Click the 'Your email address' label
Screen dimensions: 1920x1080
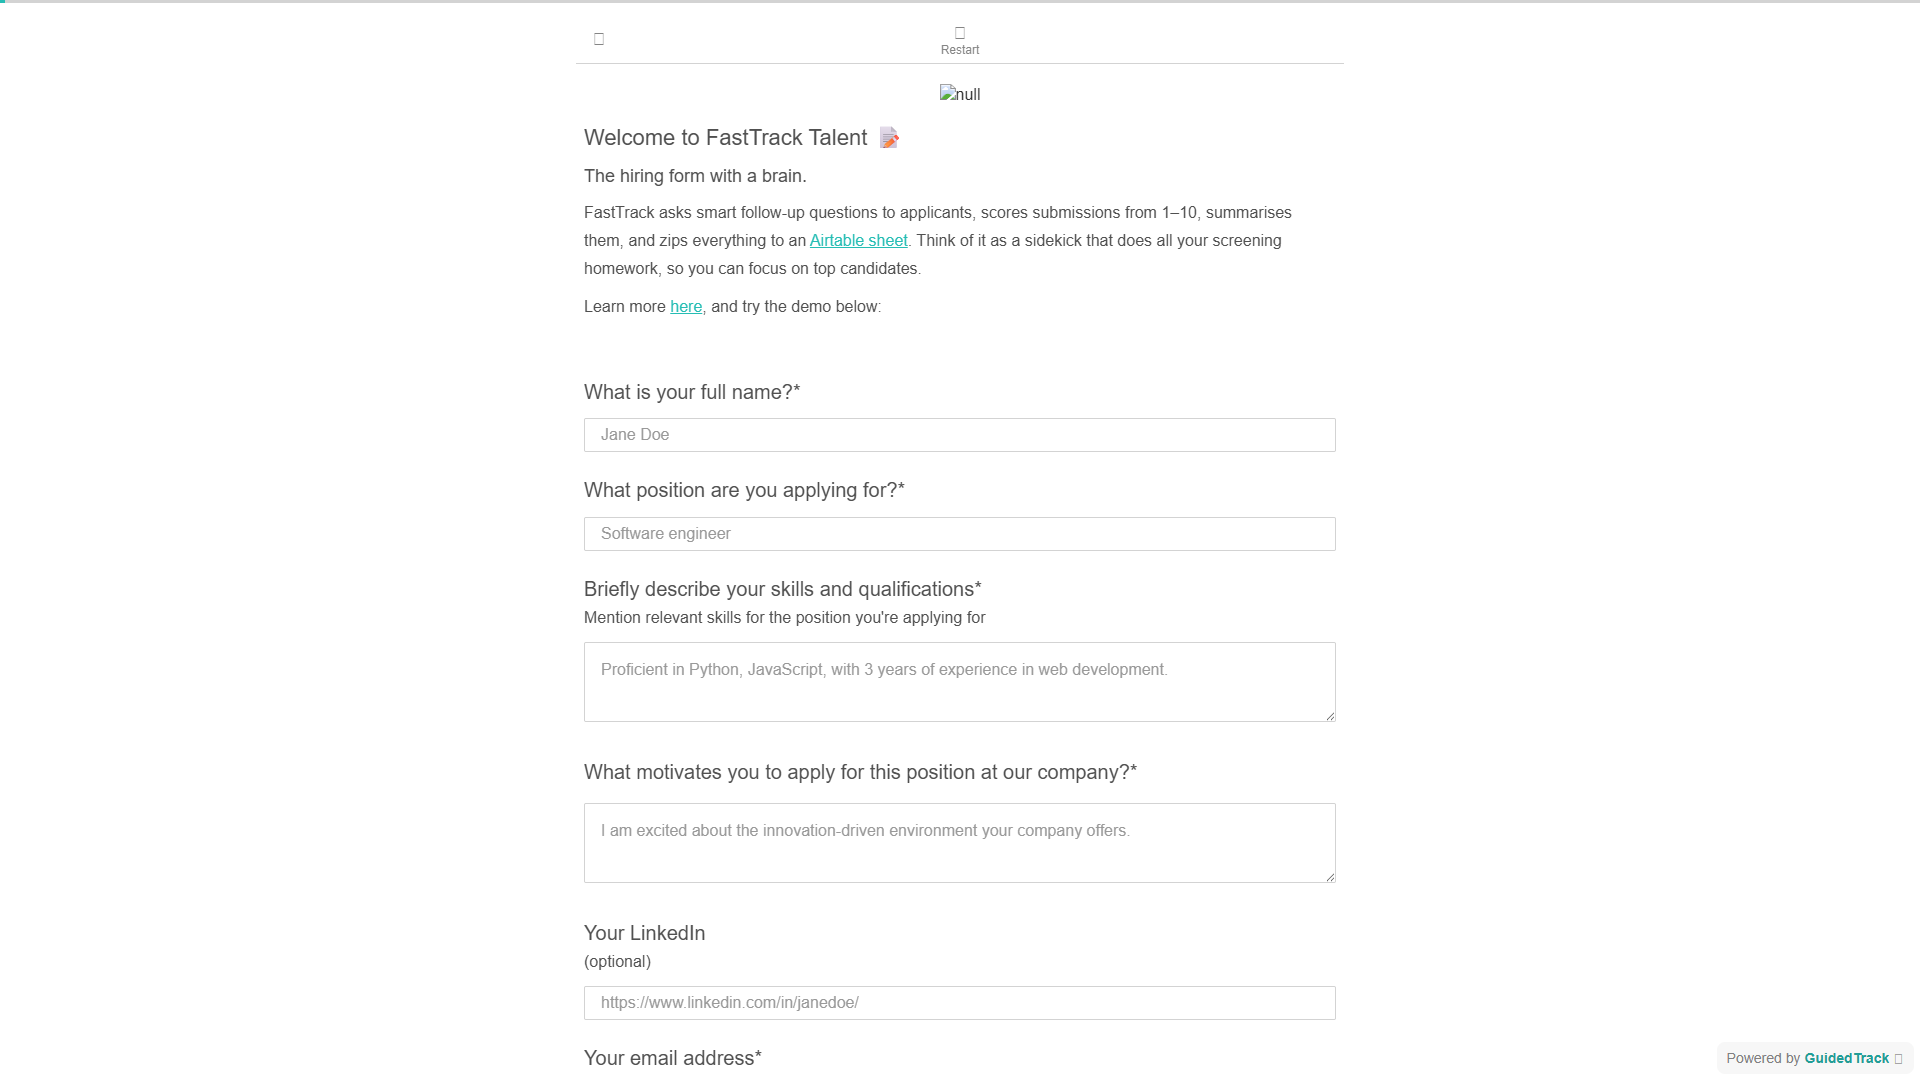tap(673, 1058)
